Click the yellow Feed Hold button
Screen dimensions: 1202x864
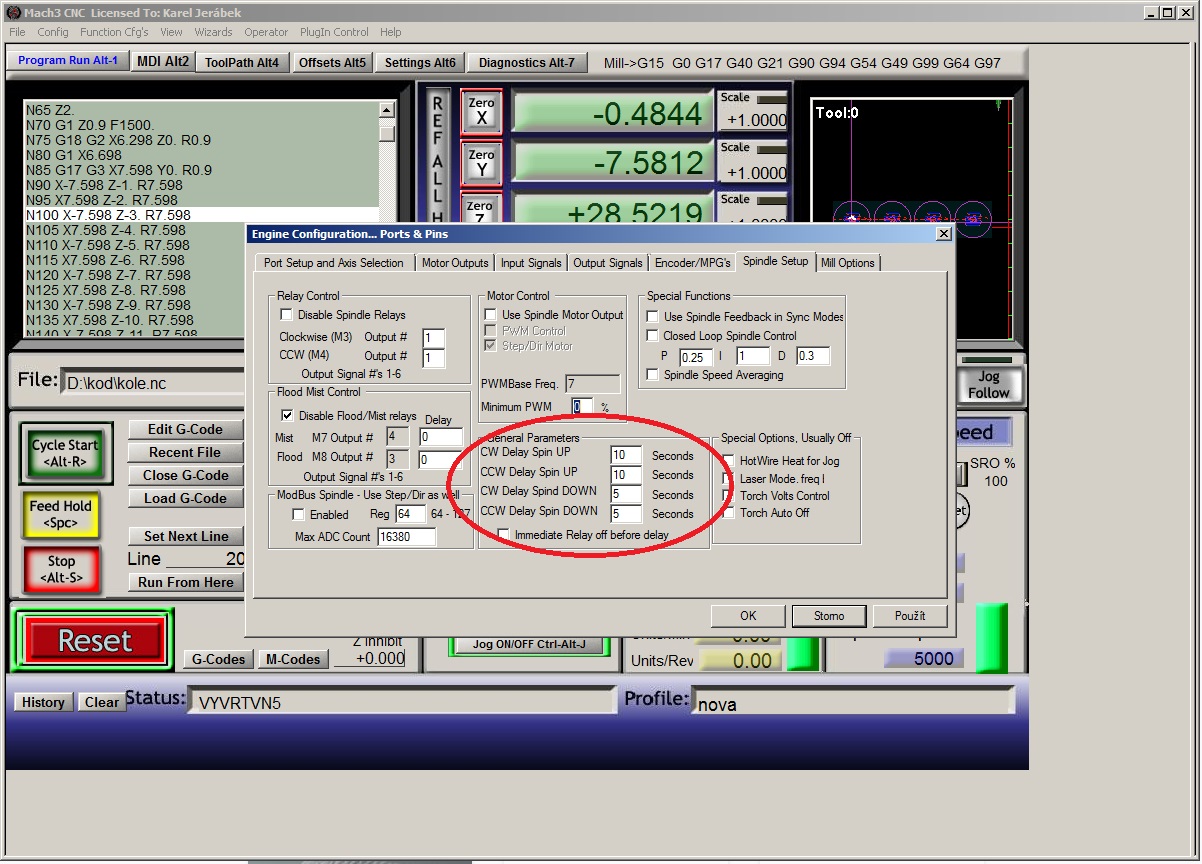(x=60, y=514)
